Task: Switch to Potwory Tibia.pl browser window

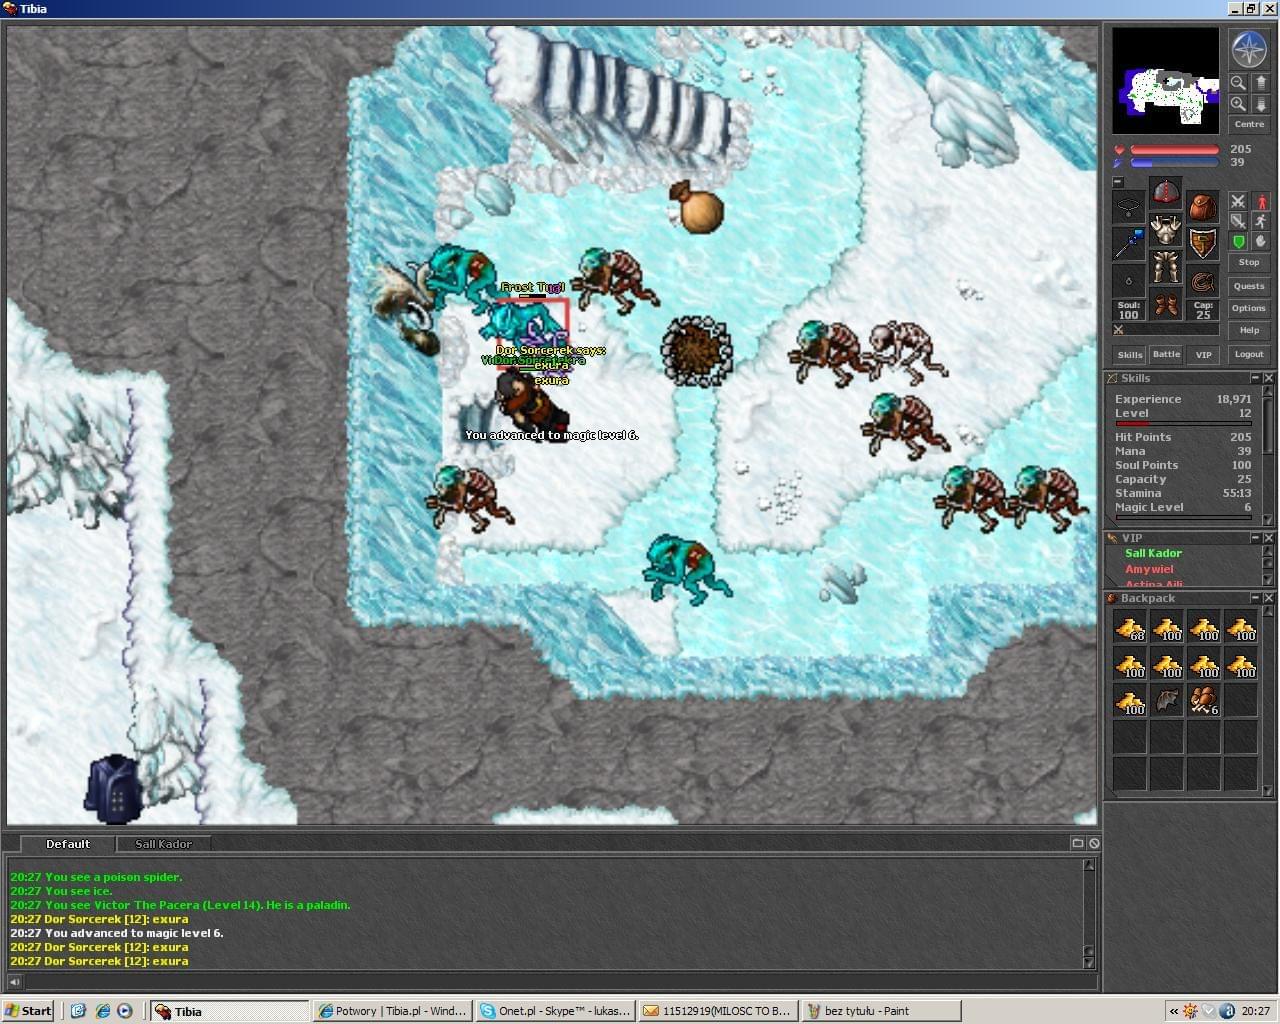Action: (392, 1011)
